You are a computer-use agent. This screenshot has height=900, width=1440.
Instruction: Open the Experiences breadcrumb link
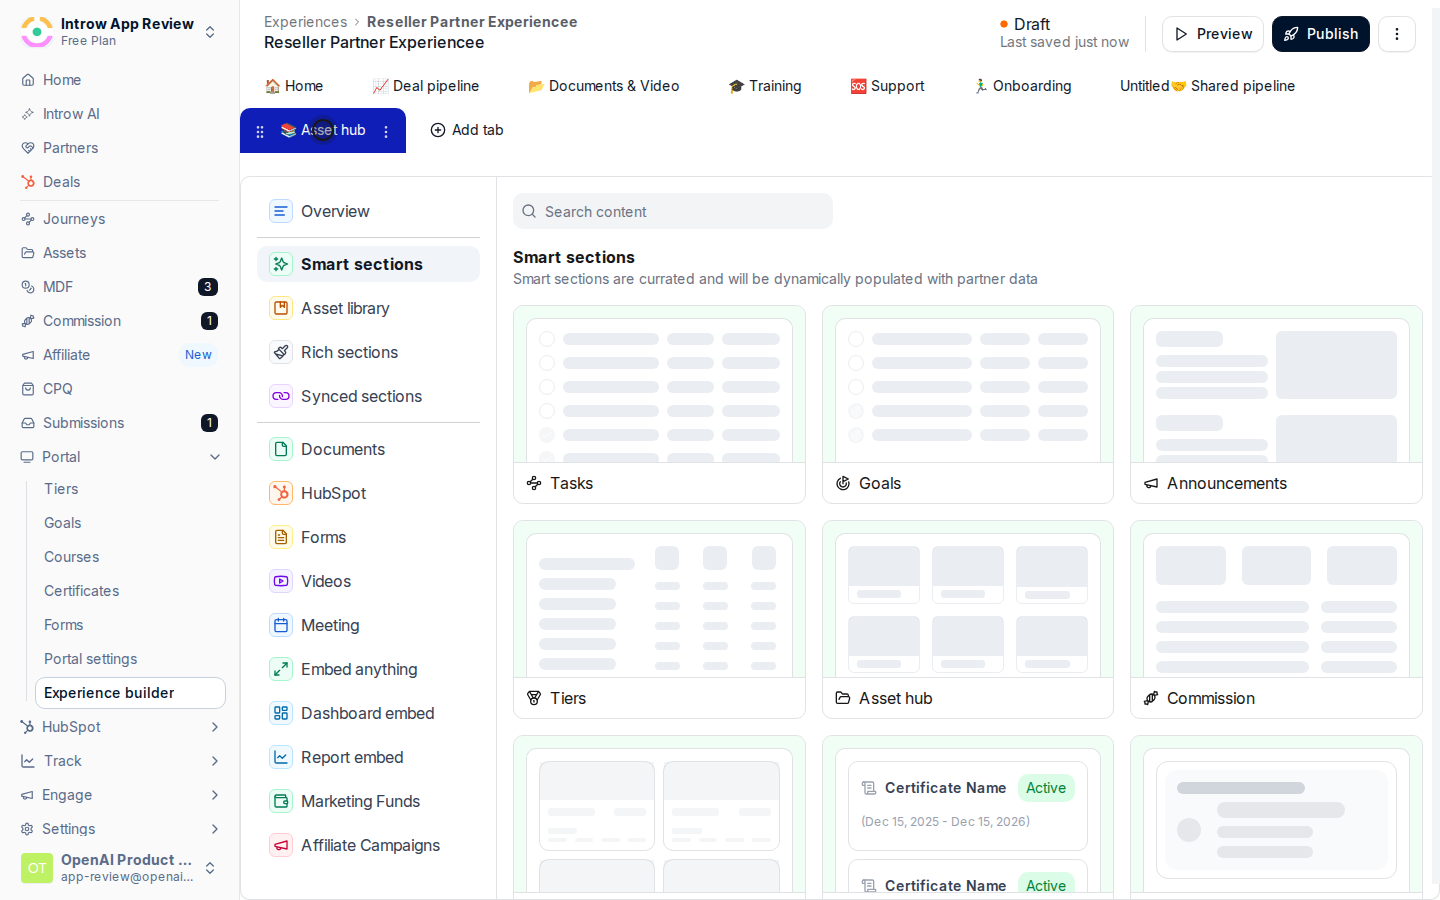coord(306,22)
